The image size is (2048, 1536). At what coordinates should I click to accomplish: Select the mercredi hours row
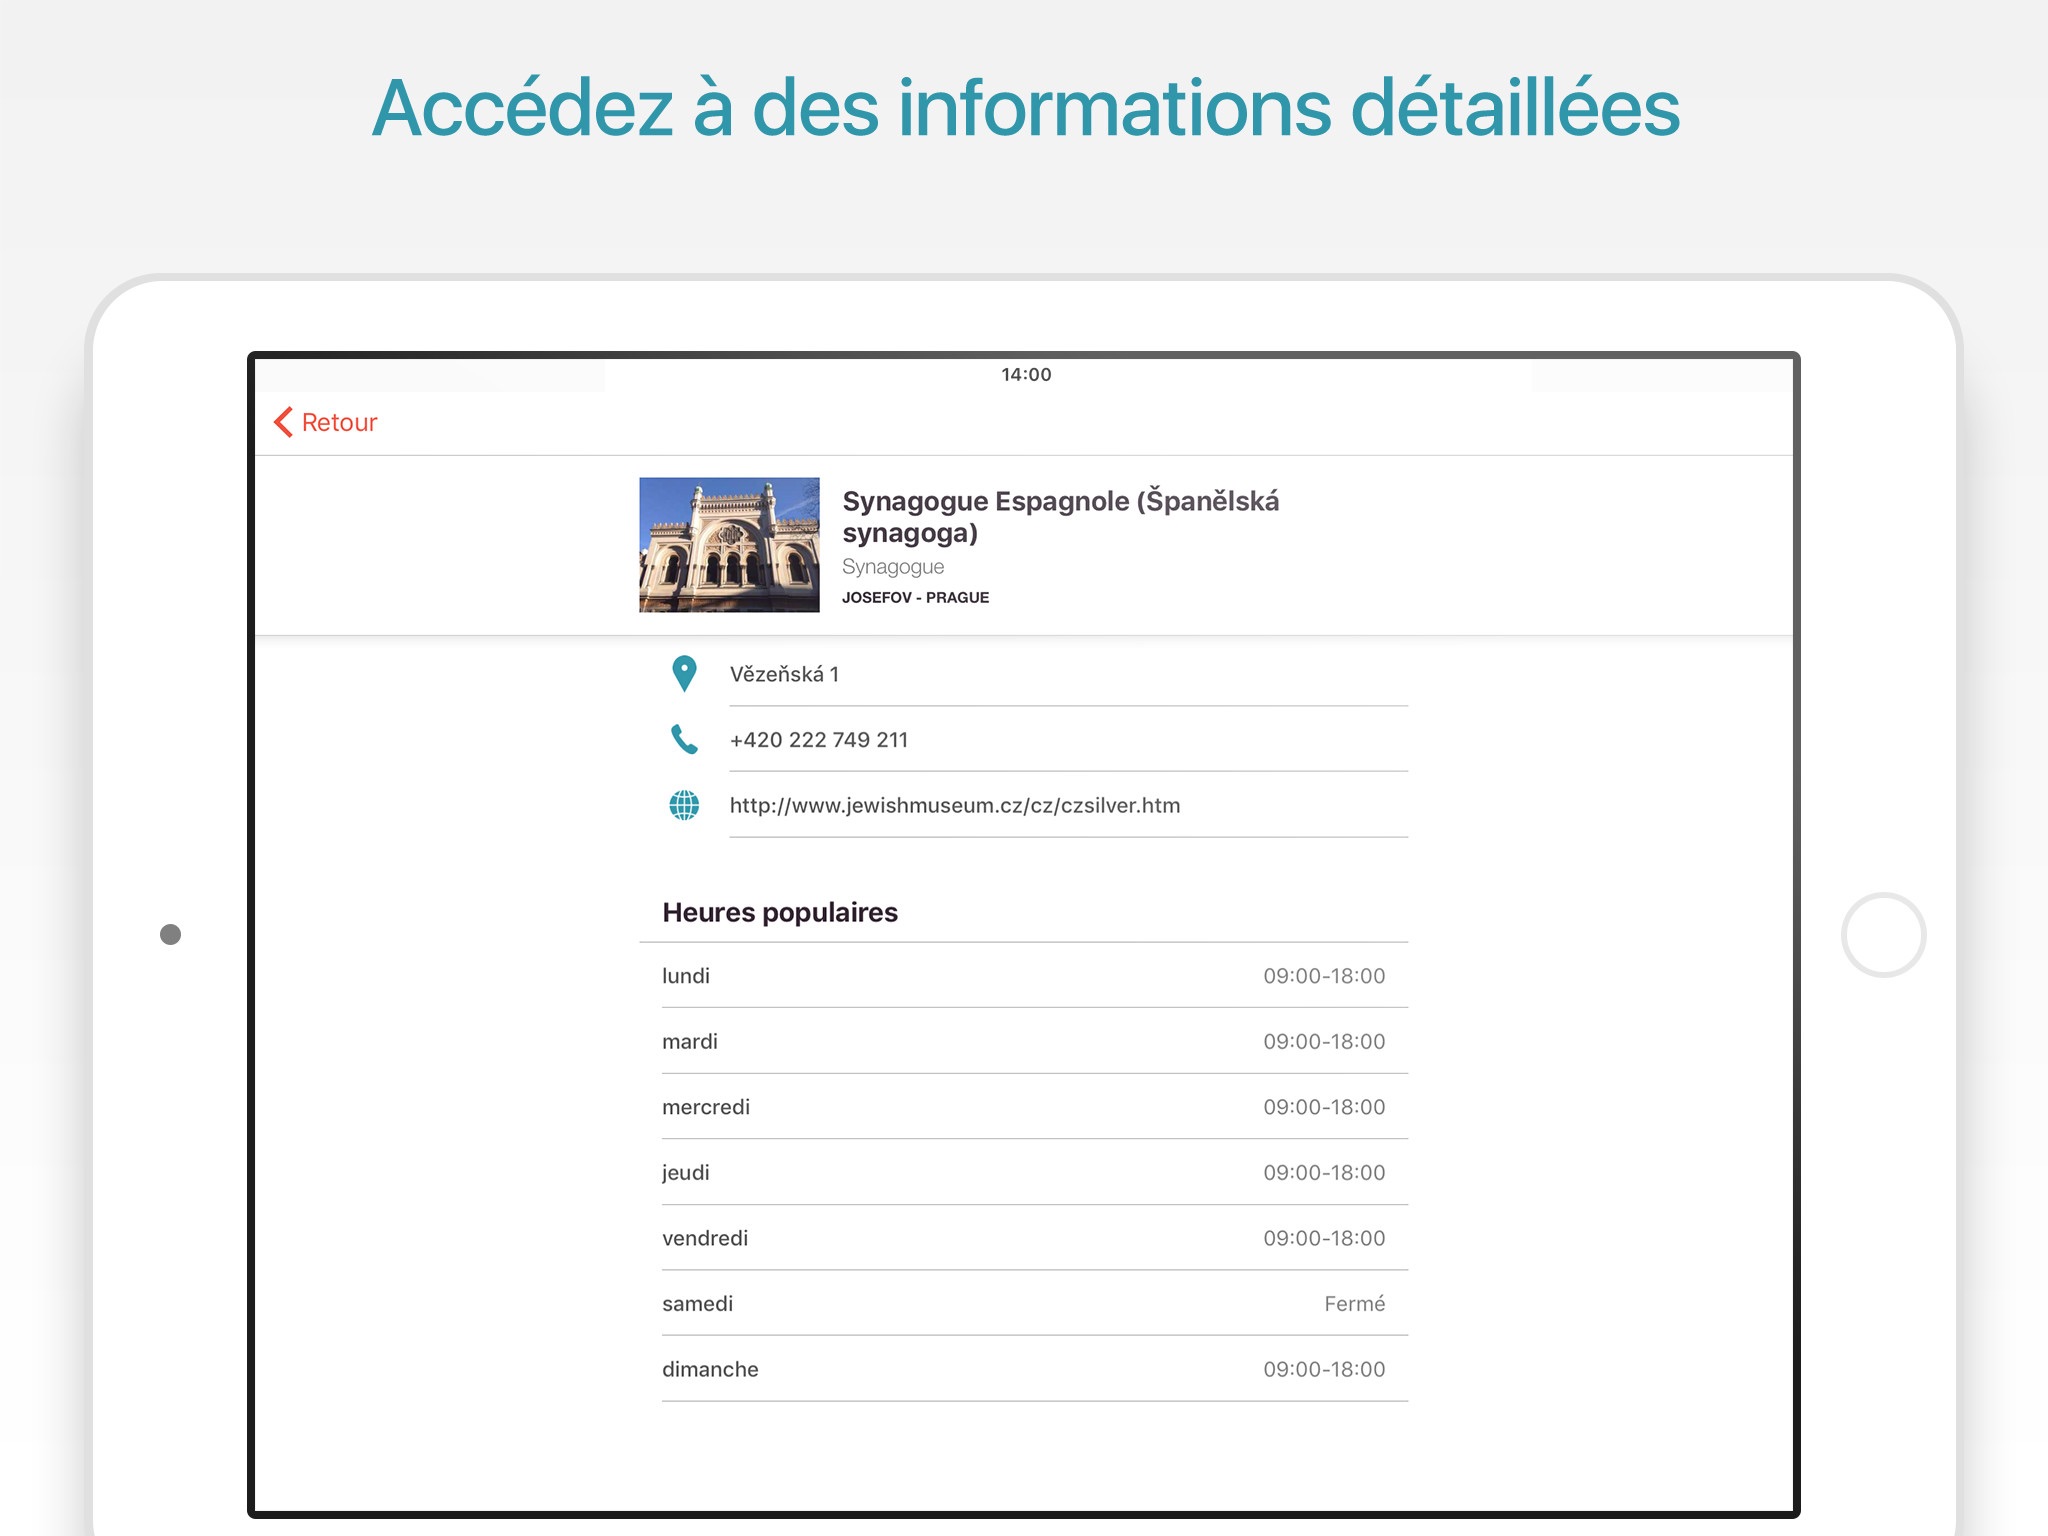click(x=1023, y=1107)
